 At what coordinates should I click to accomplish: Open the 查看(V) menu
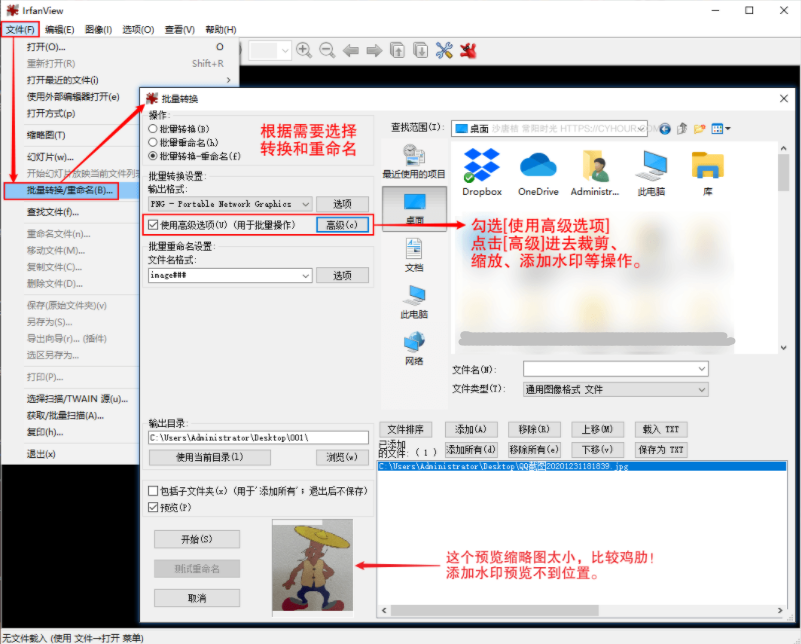pyautogui.click(x=179, y=30)
